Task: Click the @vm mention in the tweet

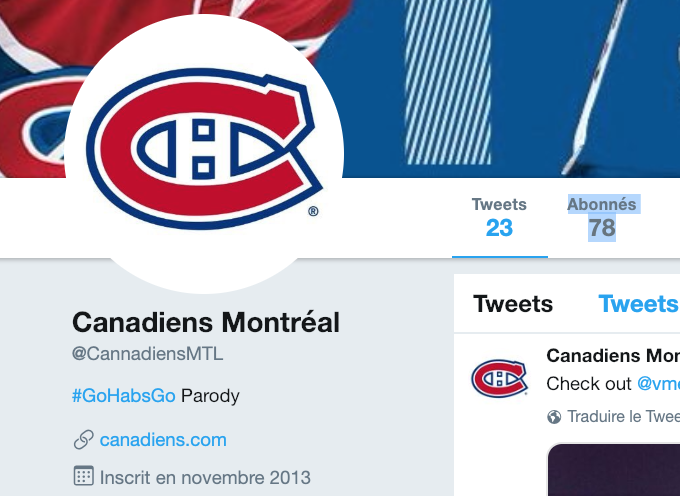Action: click(658, 383)
